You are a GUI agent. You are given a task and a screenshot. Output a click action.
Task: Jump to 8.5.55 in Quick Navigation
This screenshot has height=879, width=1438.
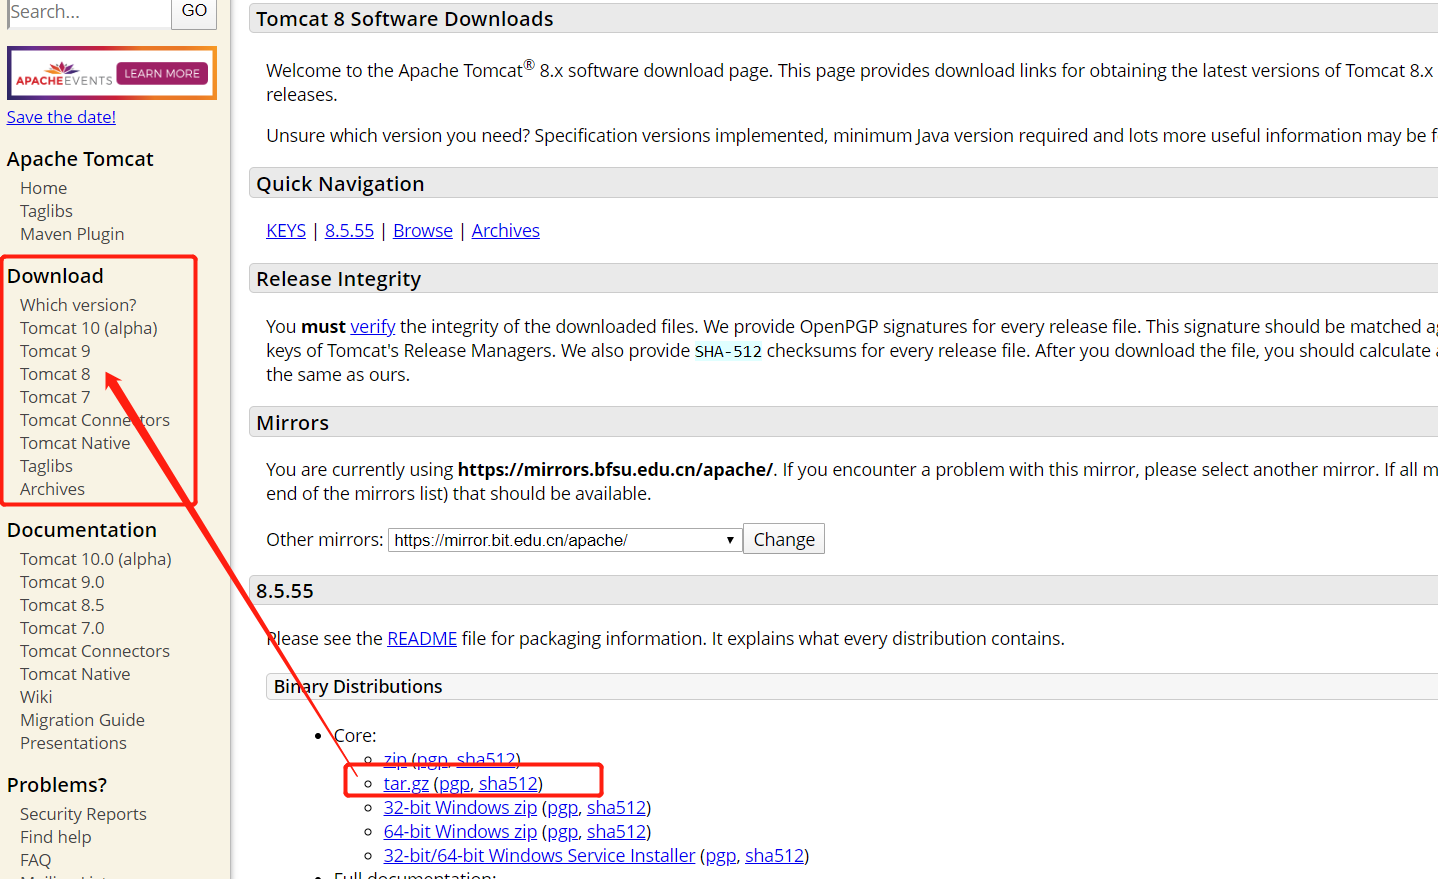[x=349, y=231]
